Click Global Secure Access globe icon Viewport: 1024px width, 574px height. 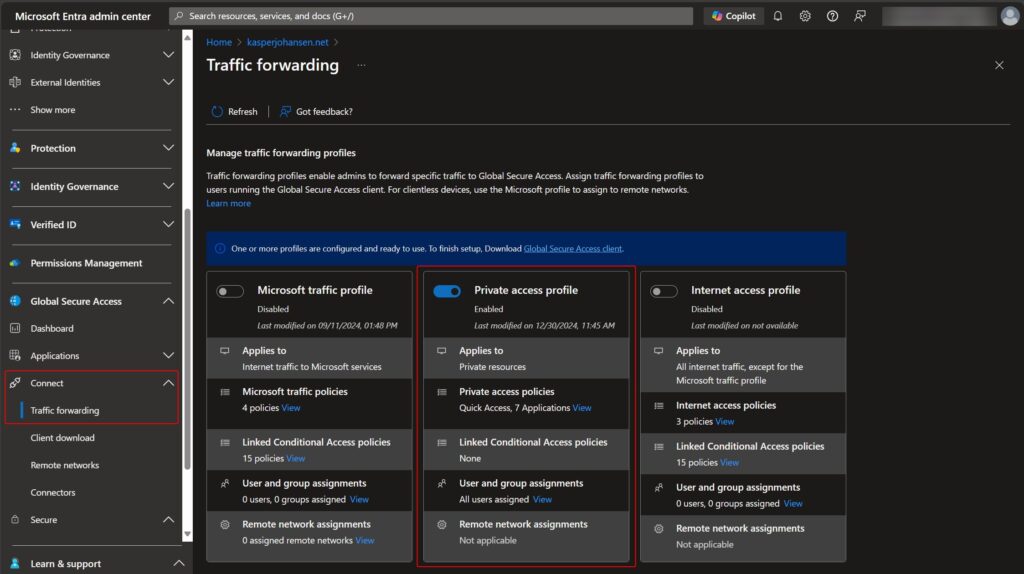[x=15, y=301]
